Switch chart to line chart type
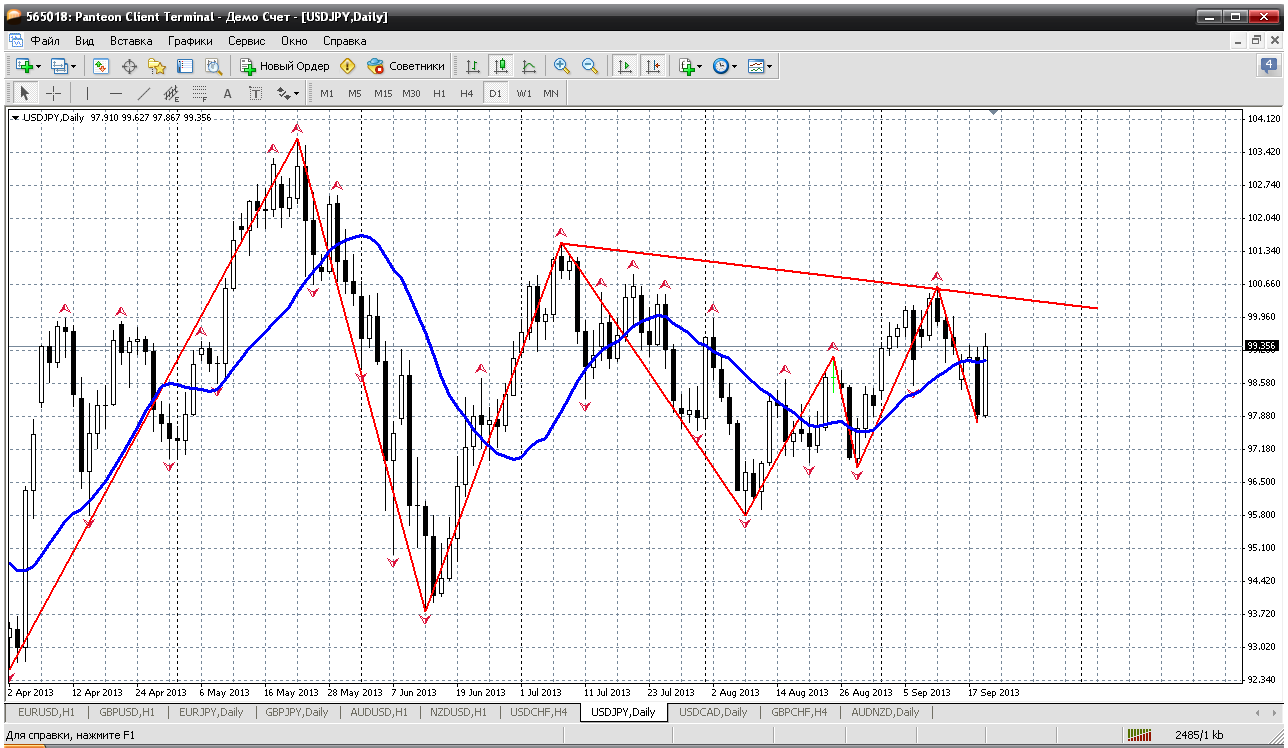Screen dimensions: 1288x748 pos(529,66)
